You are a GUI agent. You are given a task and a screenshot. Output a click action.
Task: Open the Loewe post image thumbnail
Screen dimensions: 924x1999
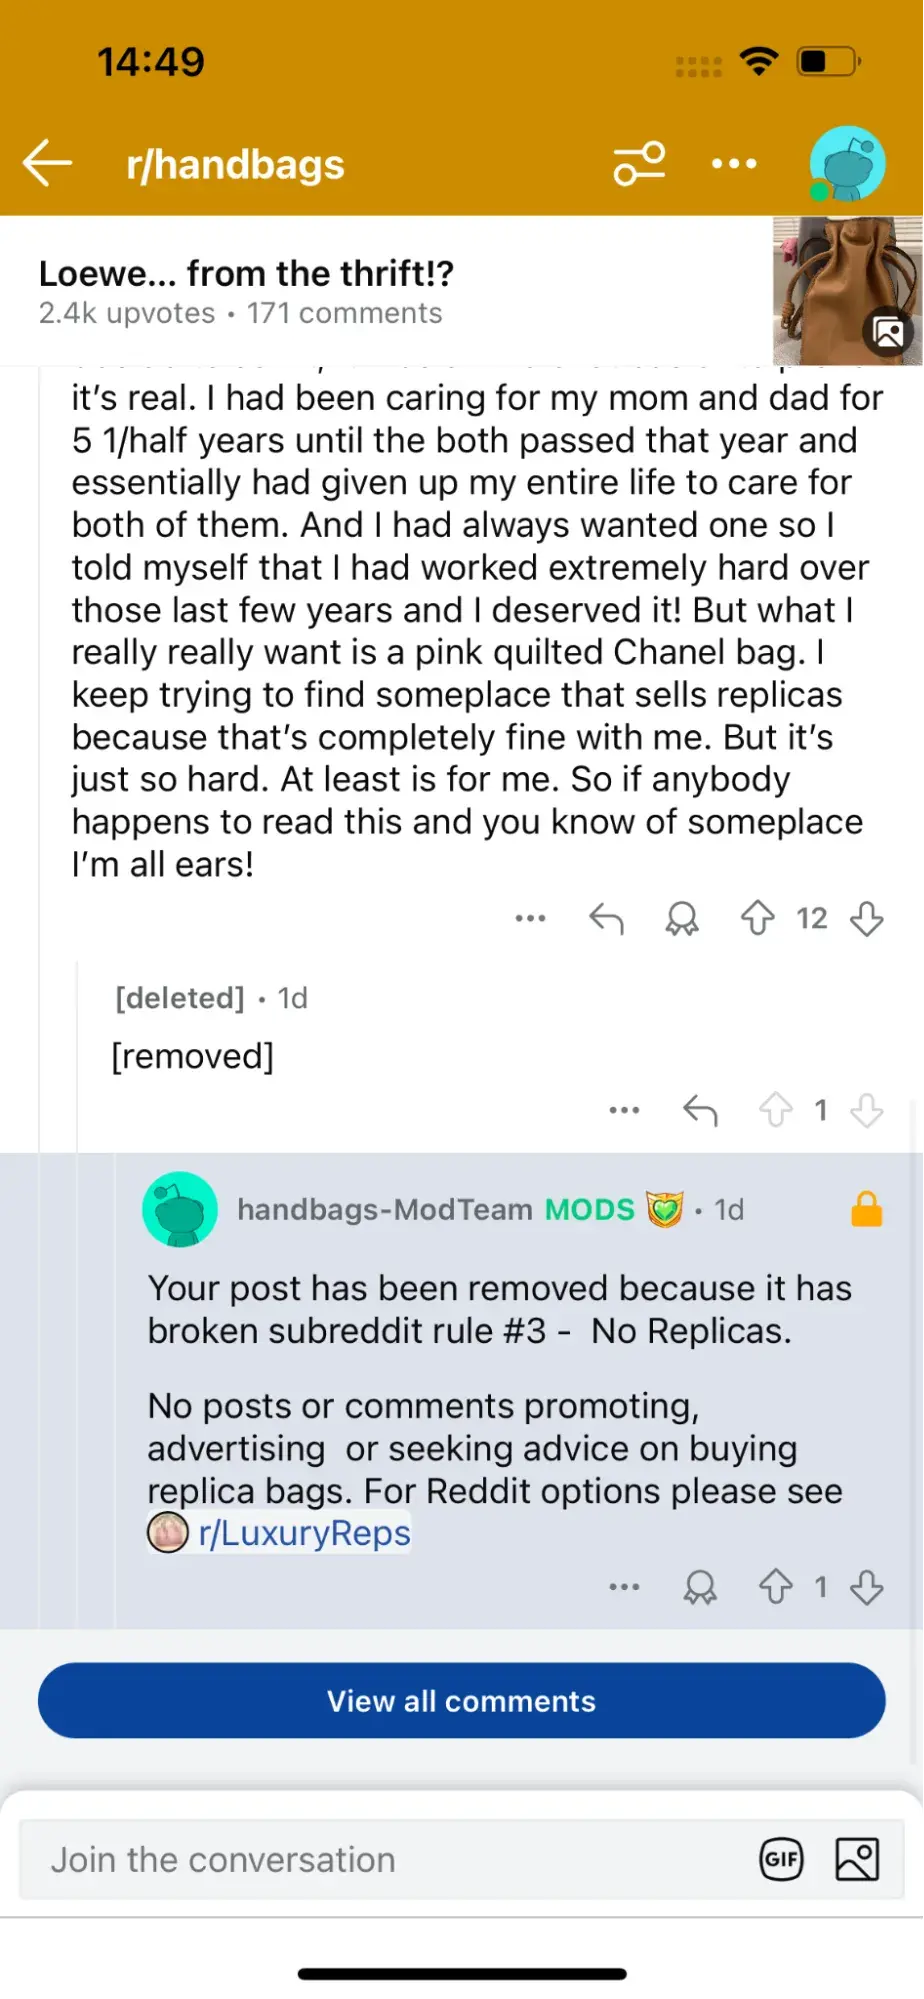(x=847, y=290)
